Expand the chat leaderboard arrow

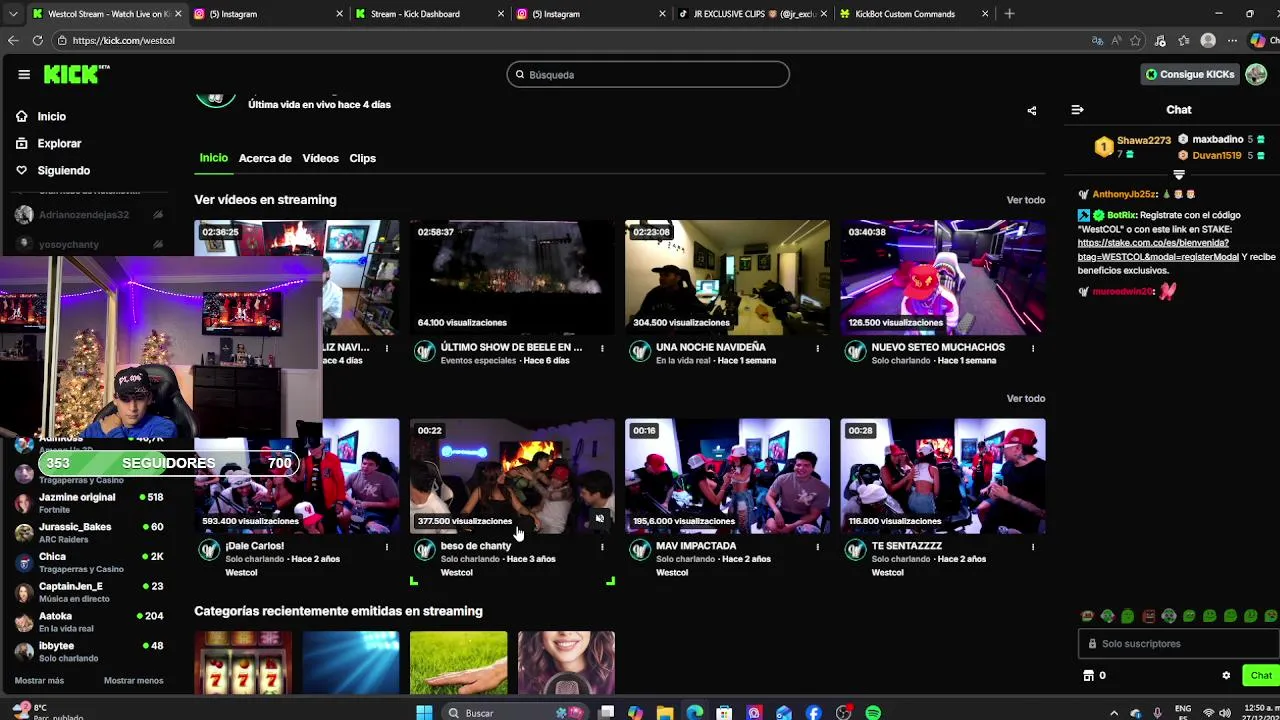(1179, 175)
